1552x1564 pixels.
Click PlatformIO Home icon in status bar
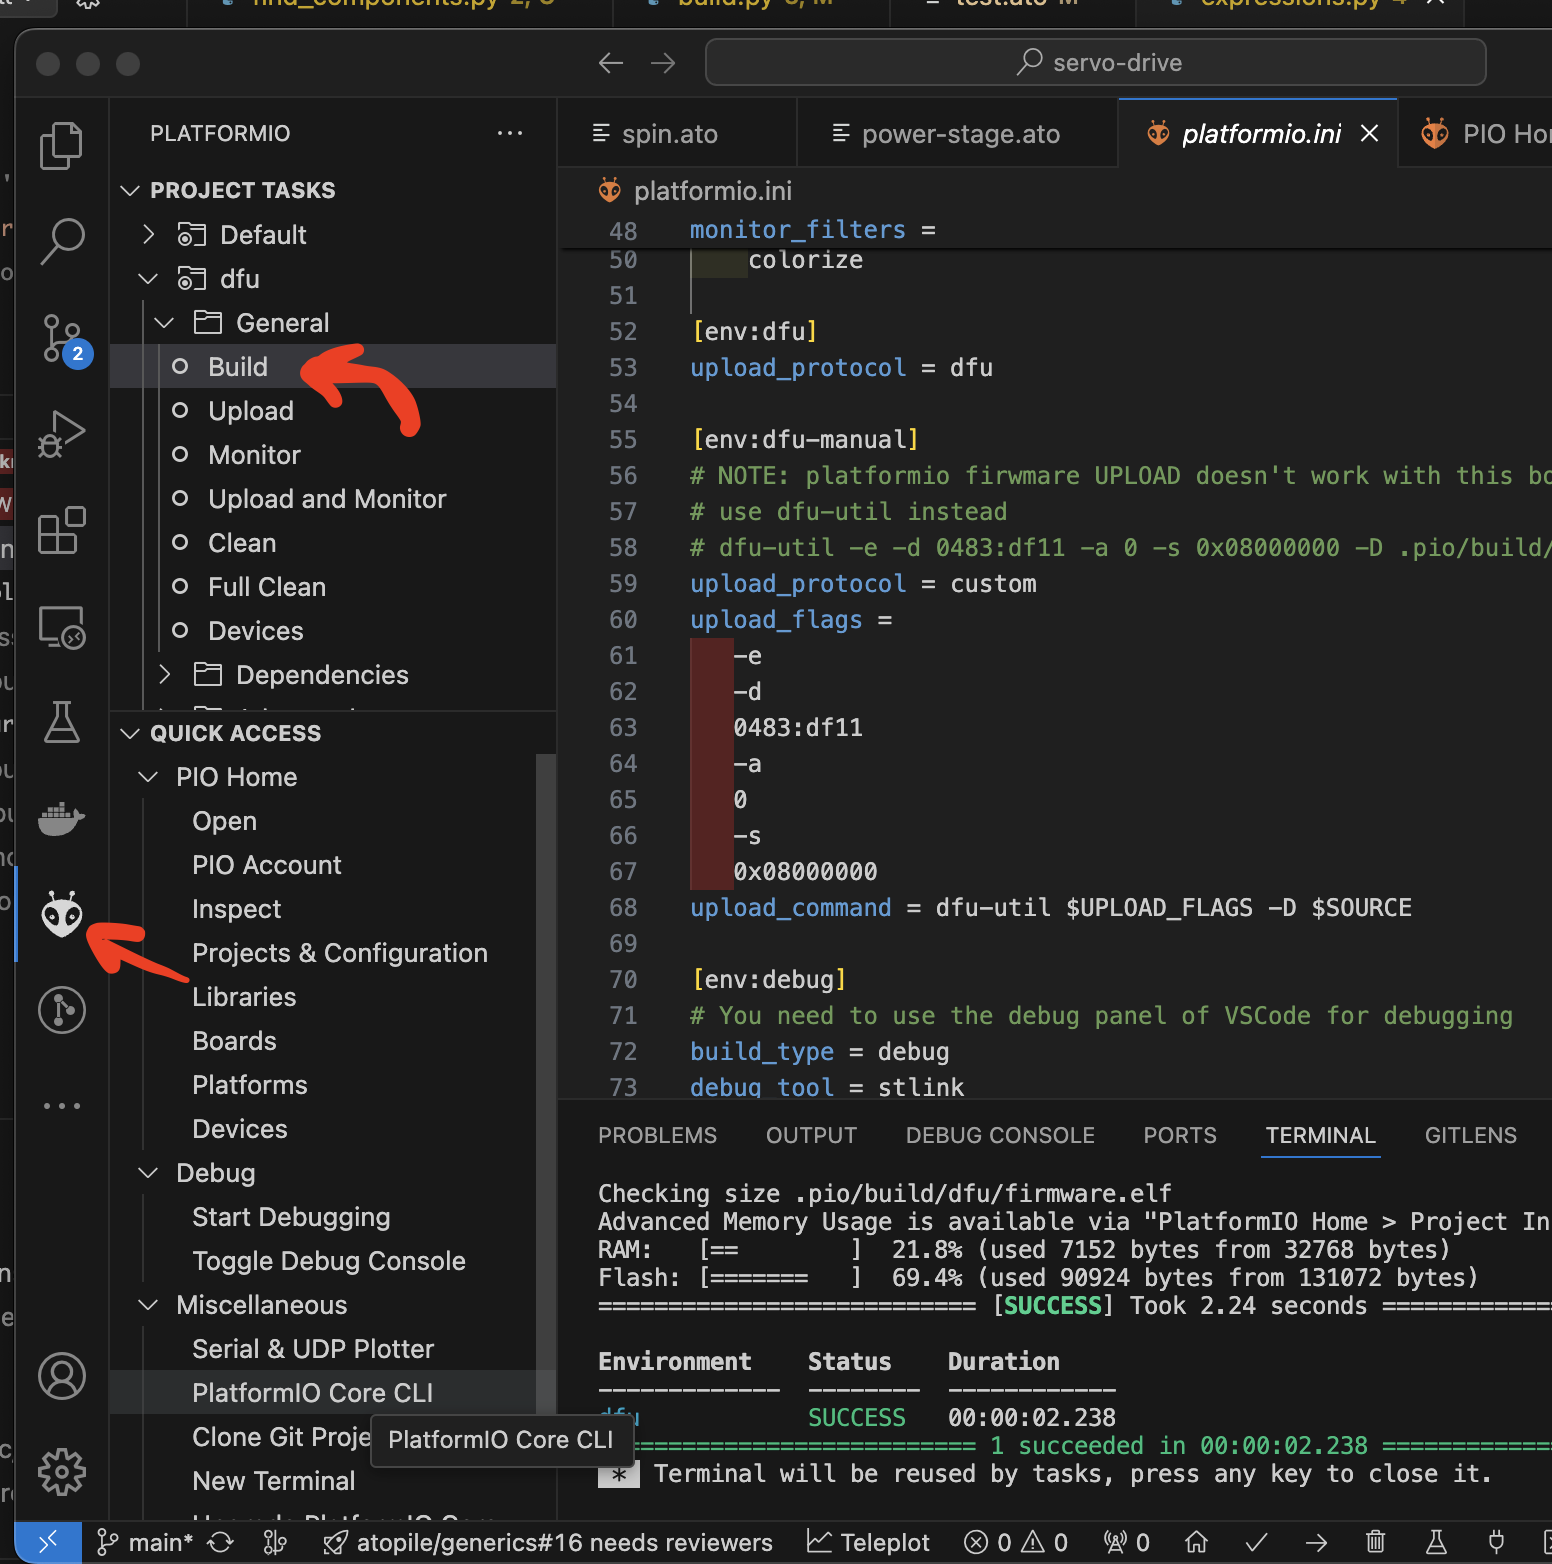click(1196, 1543)
